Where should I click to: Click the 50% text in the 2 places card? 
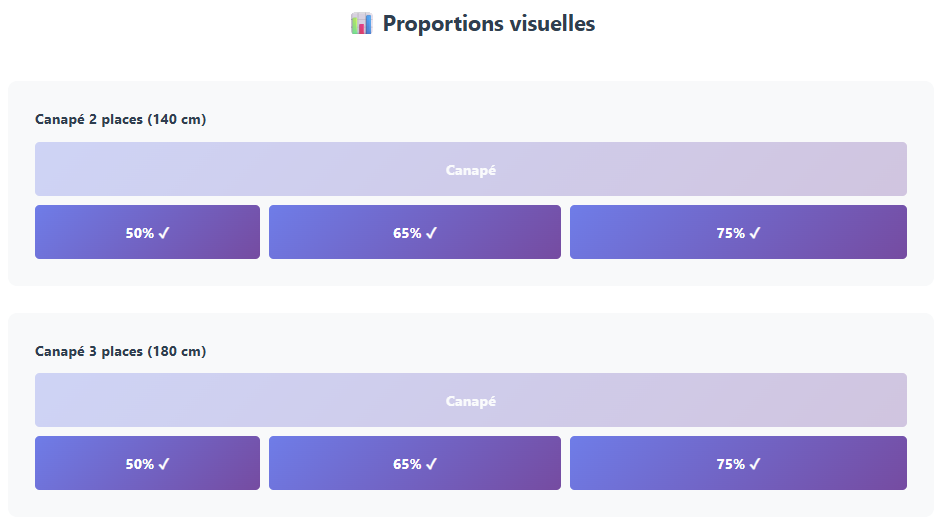tap(140, 233)
